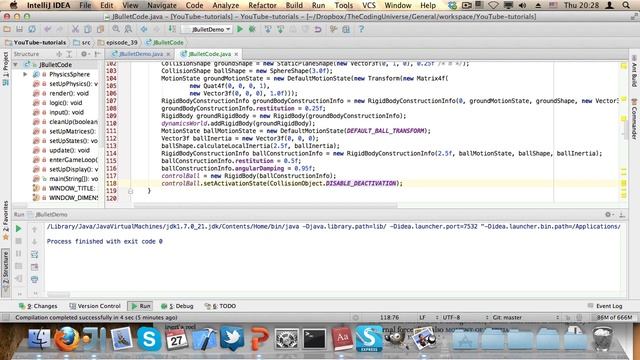Rerun JBulletDemo in the Run panel
Viewport: 640px width, 360px height.
click(18, 229)
